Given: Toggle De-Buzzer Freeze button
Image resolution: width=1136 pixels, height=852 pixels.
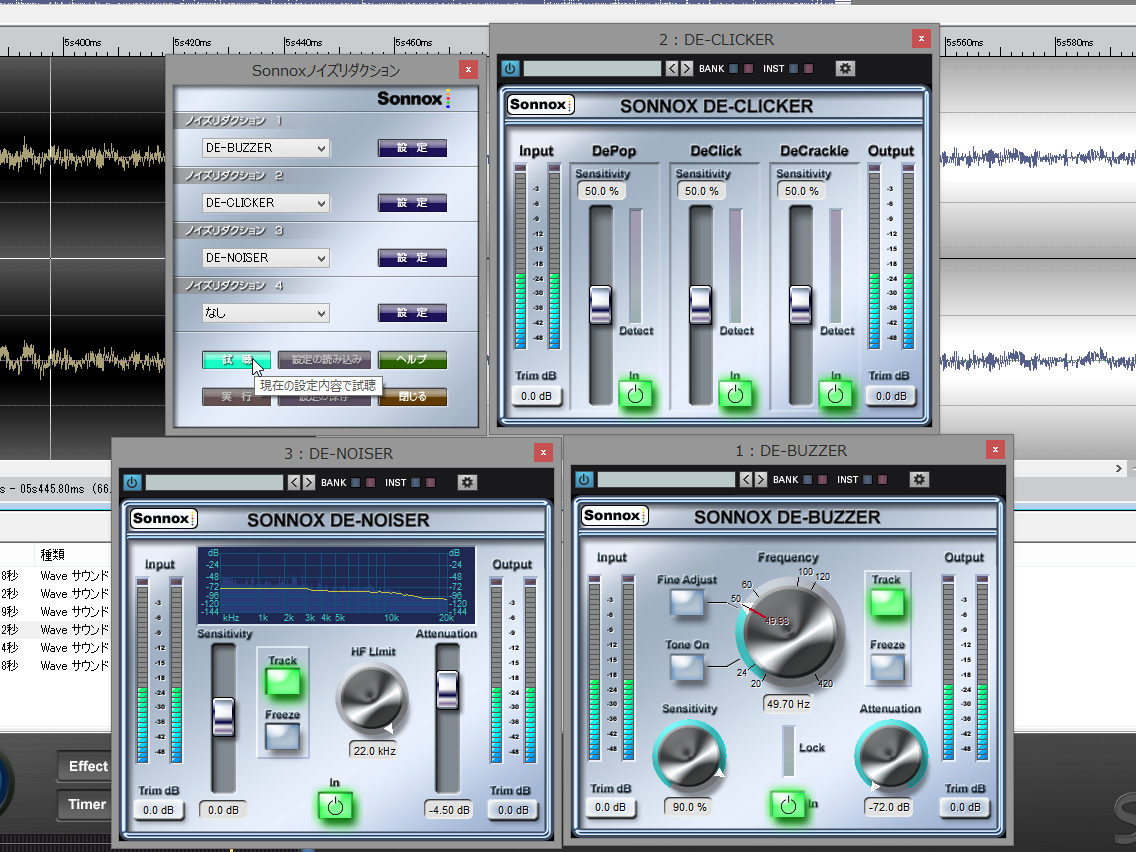Looking at the screenshot, I should pos(887,667).
